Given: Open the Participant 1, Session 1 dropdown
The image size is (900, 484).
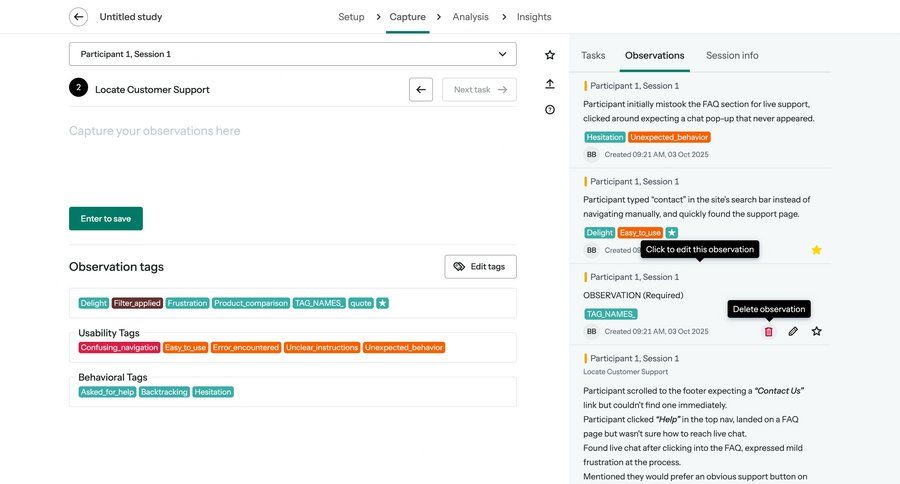Looking at the screenshot, I should [x=292, y=54].
